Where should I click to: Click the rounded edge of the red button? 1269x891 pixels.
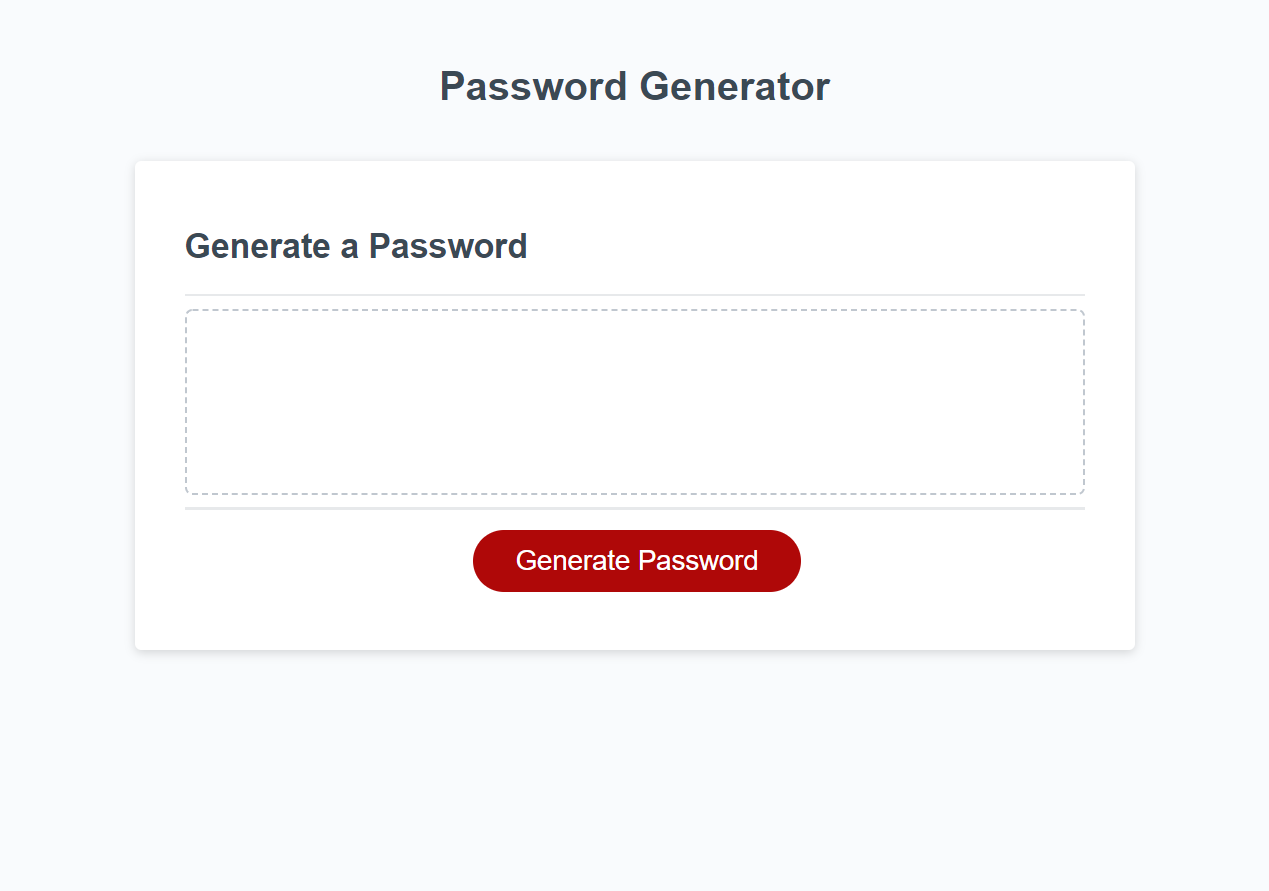click(488, 561)
